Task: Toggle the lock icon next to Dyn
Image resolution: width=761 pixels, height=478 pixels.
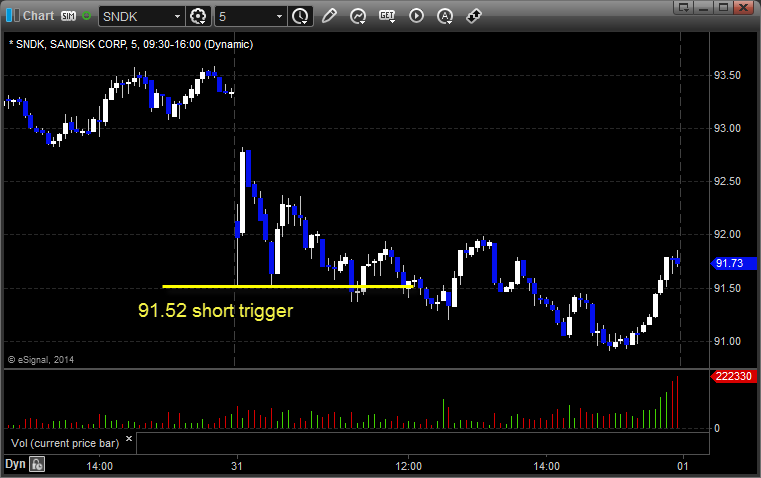Action: coord(37,464)
